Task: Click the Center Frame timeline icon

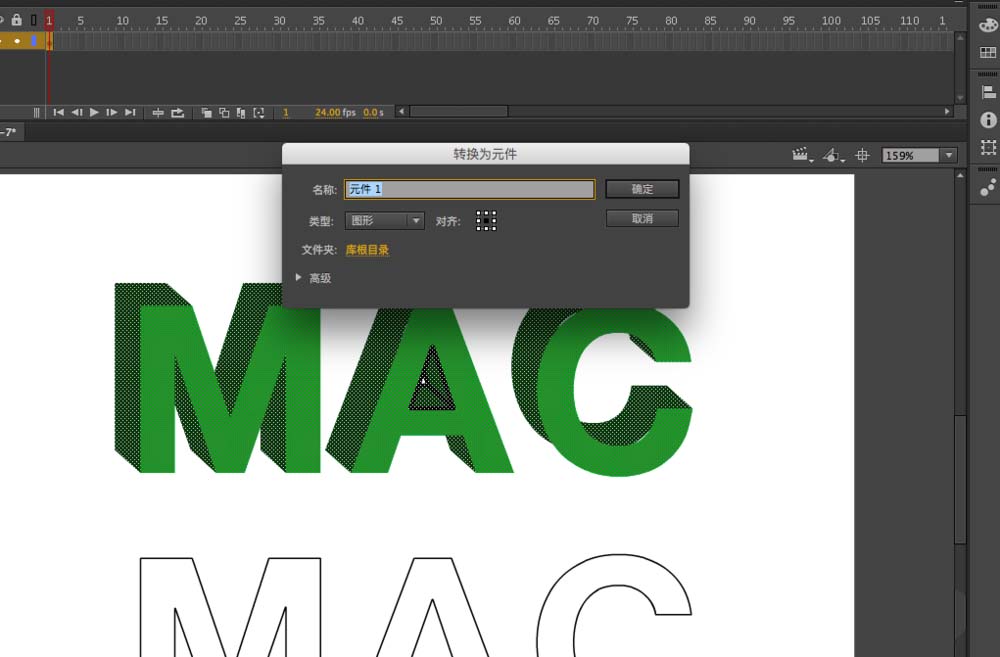Action: 158,113
